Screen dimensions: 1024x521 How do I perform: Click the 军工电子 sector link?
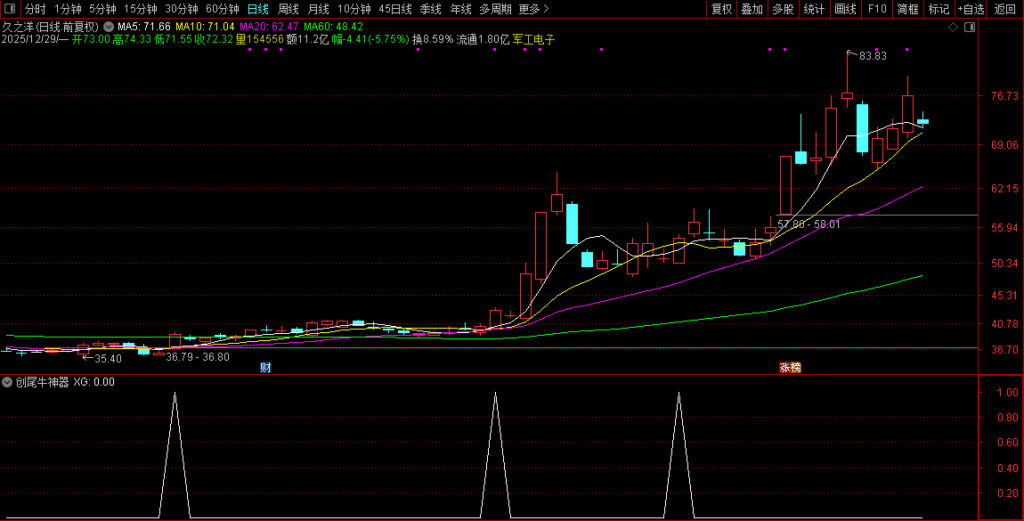click(534, 40)
